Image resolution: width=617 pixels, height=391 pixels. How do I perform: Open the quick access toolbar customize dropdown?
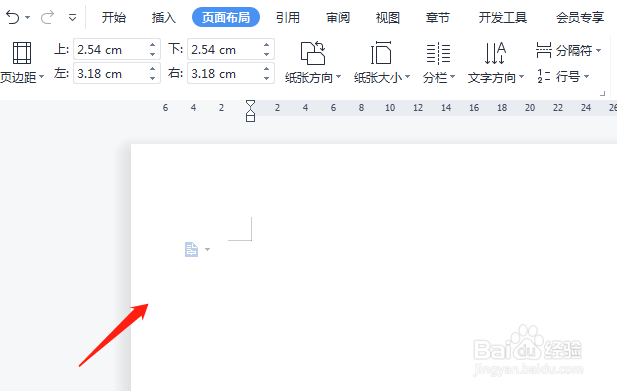pyautogui.click(x=72, y=18)
